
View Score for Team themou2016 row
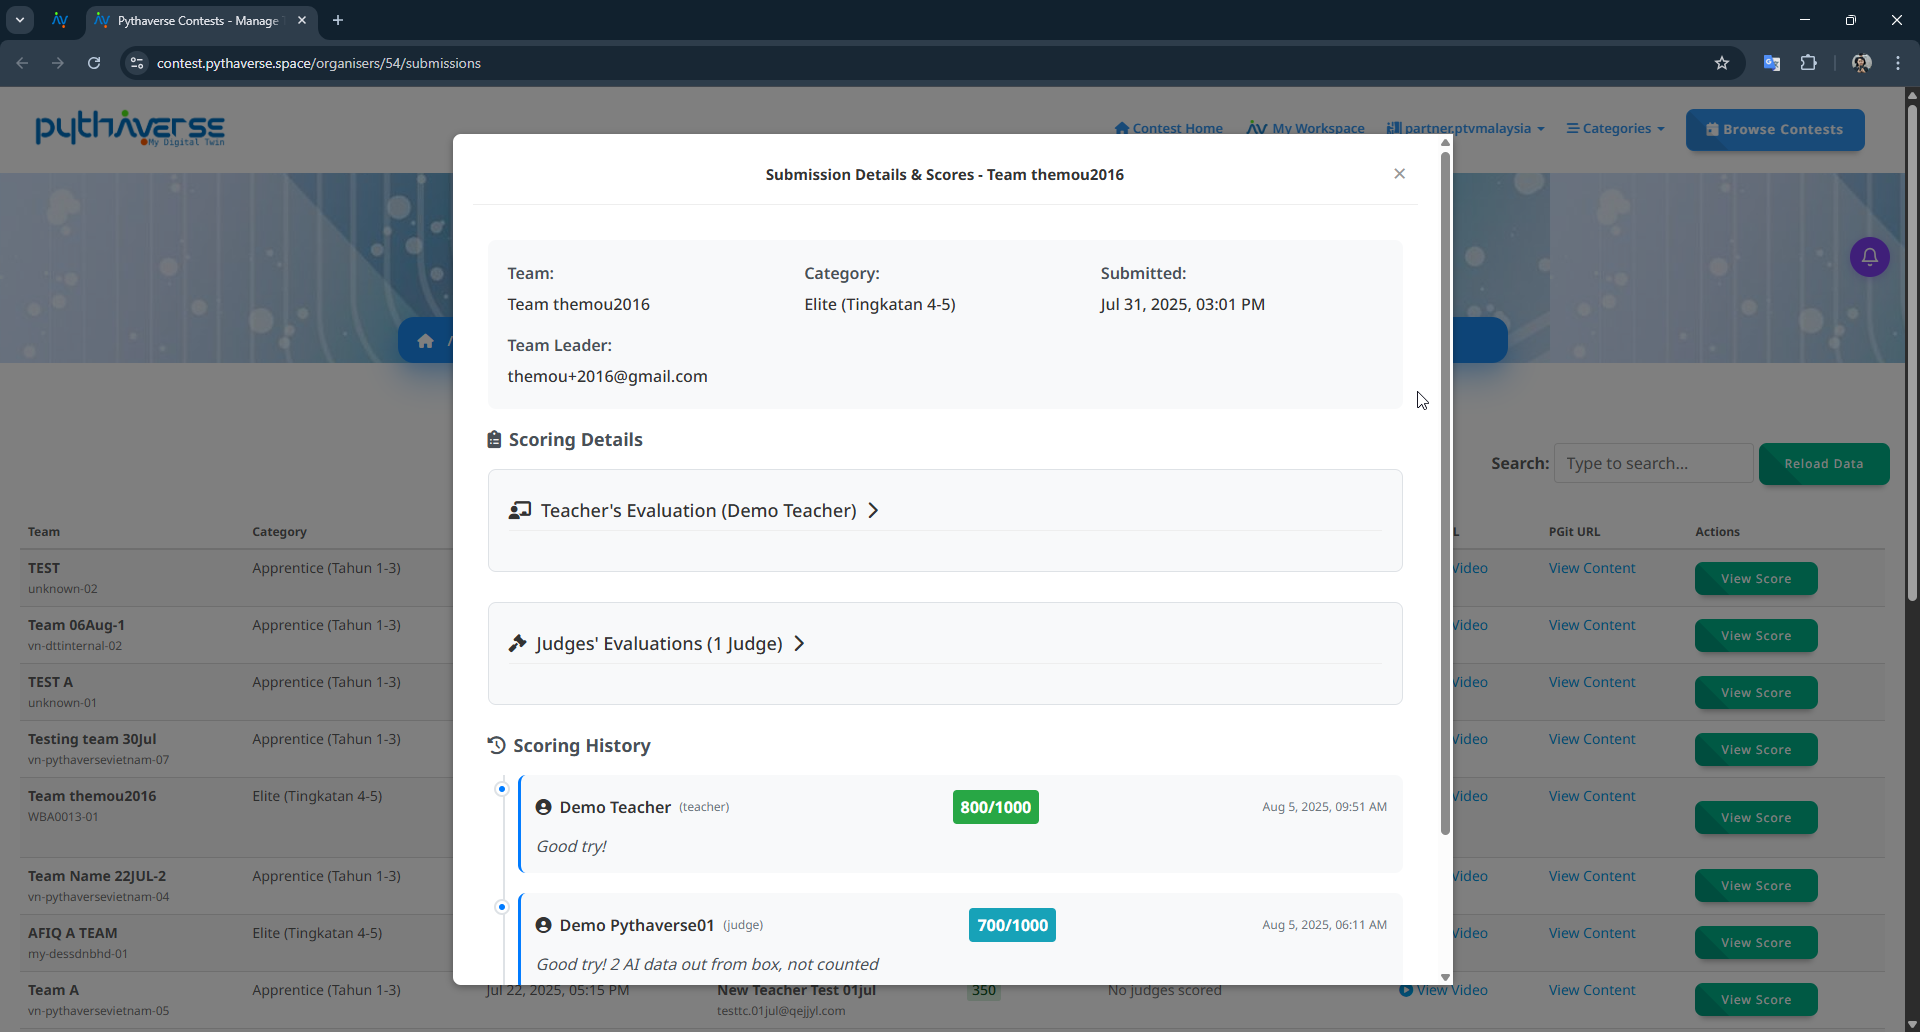[1756, 818]
